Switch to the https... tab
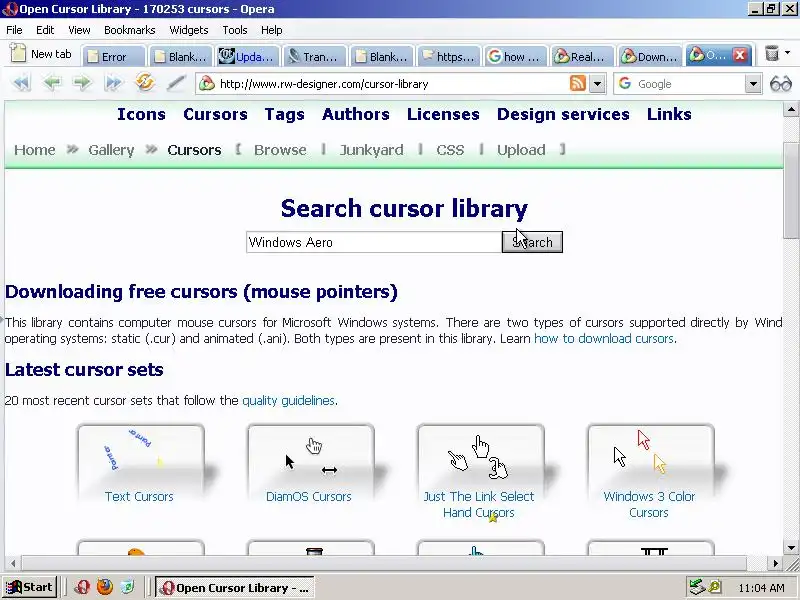 click(x=448, y=56)
